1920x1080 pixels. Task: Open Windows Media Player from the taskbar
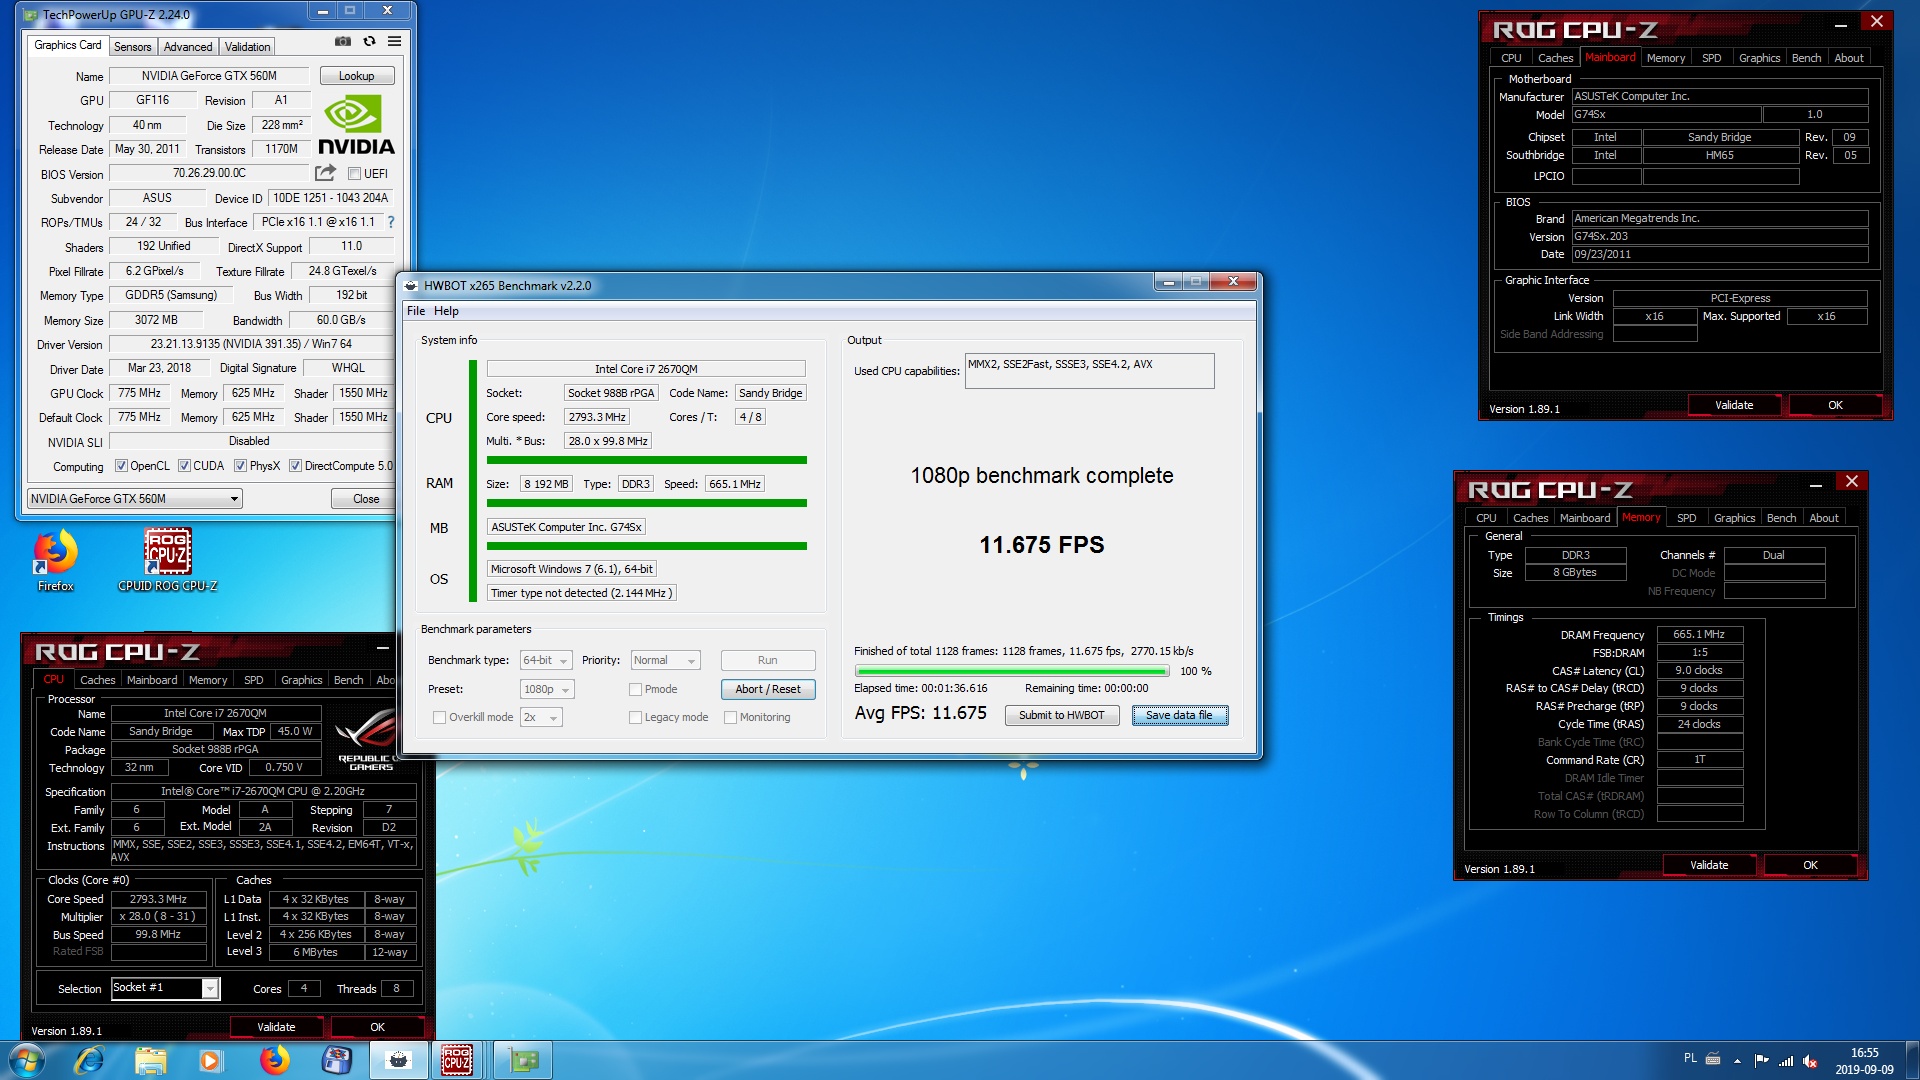tap(210, 1060)
